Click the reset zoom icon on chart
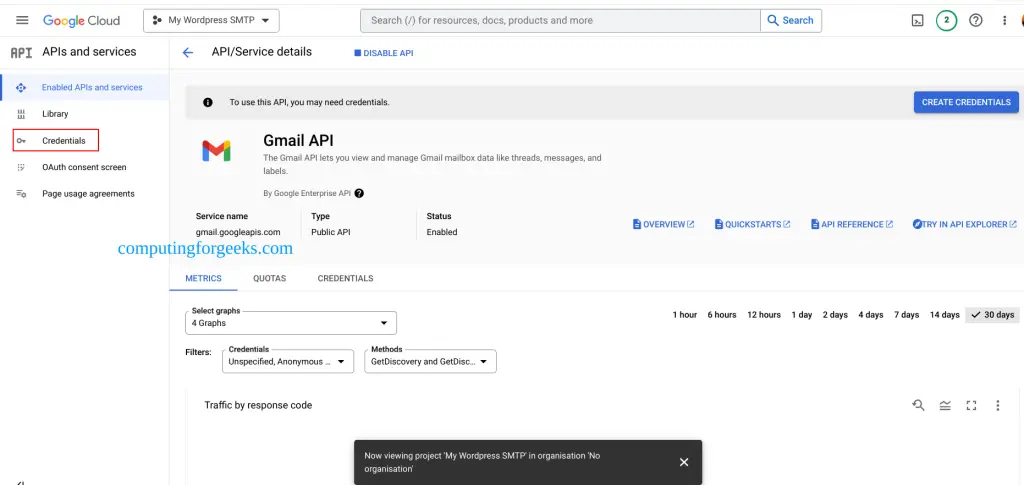This screenshot has height=485, width=1024. pyautogui.click(x=918, y=405)
